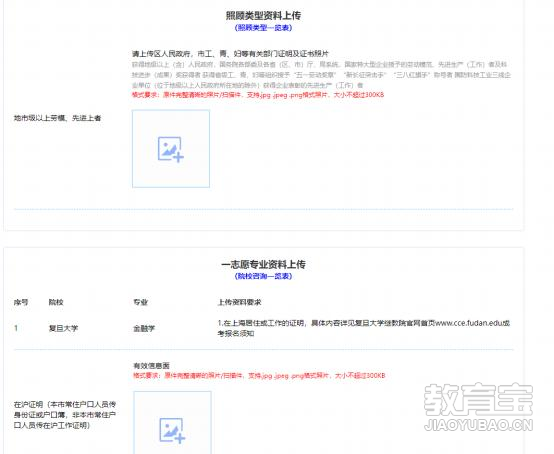Viewport: 554px width, 454px height.
Task: Click the 请上传区人民政府 instruction line
Action: click(x=230, y=54)
